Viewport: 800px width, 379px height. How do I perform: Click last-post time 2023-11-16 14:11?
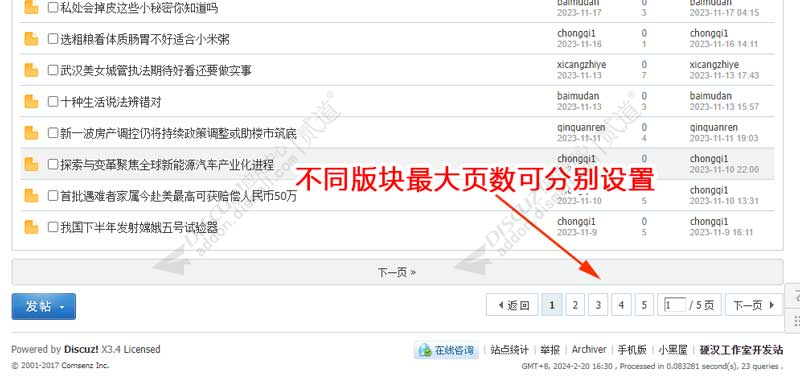point(724,44)
